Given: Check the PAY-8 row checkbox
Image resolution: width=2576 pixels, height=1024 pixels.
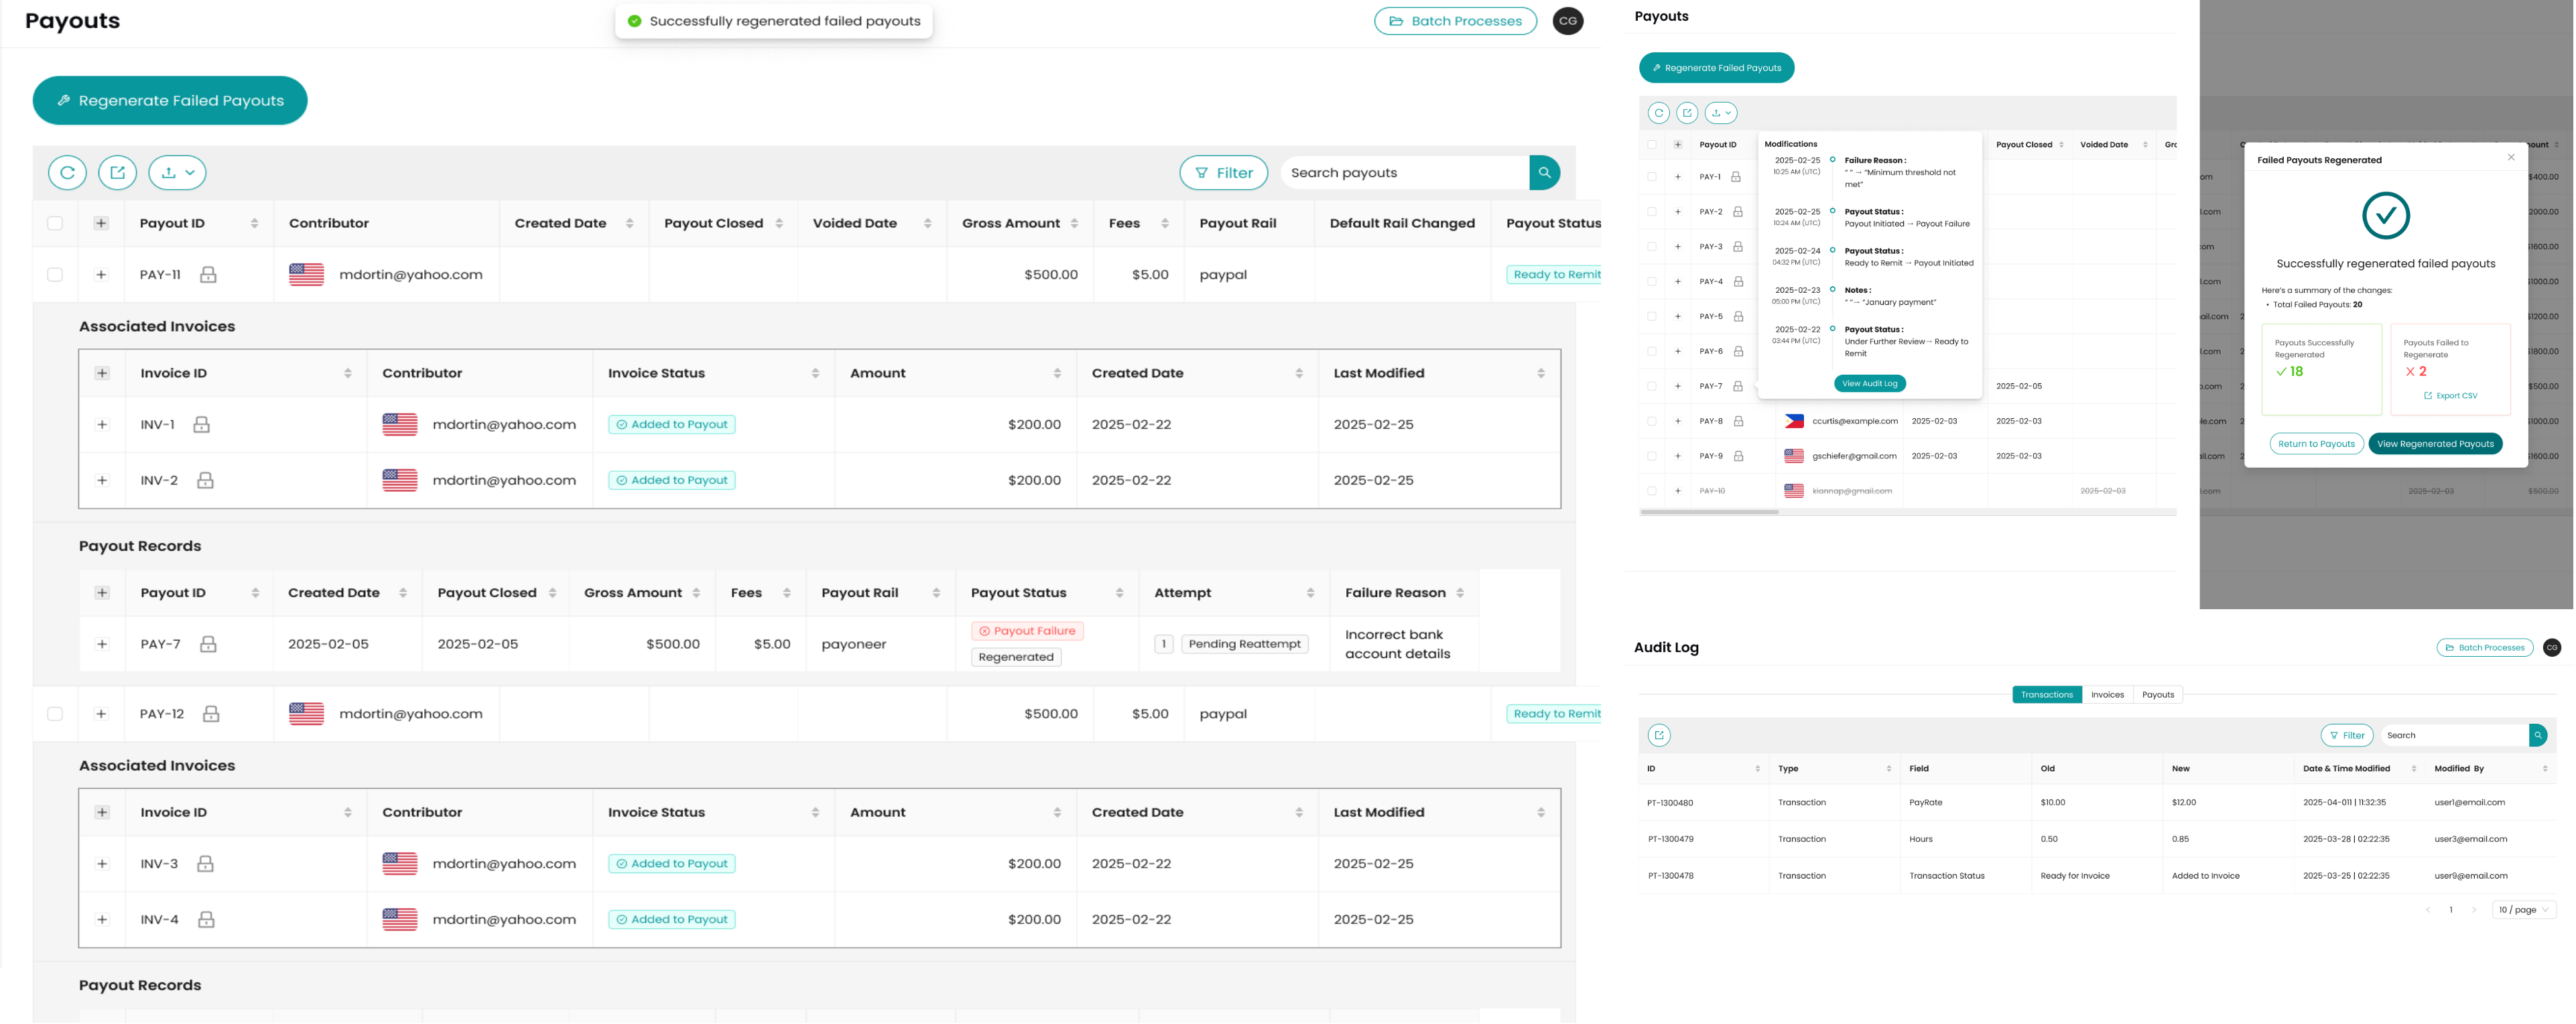Looking at the screenshot, I should 1652,421.
